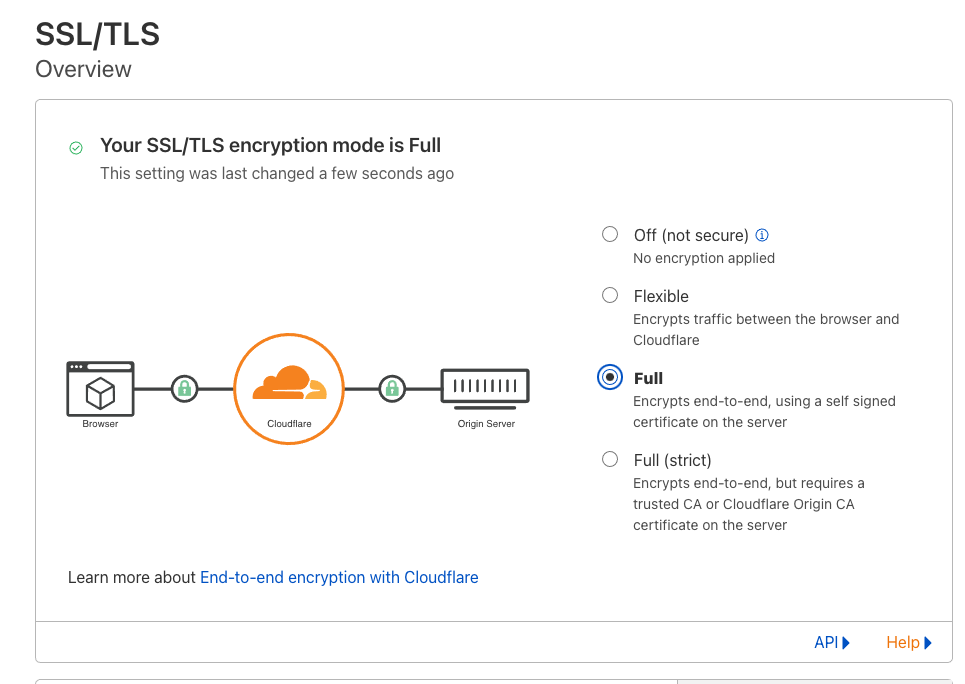
Task: Click the padlock between Cloudflare and Origin Server
Action: [x=391, y=388]
